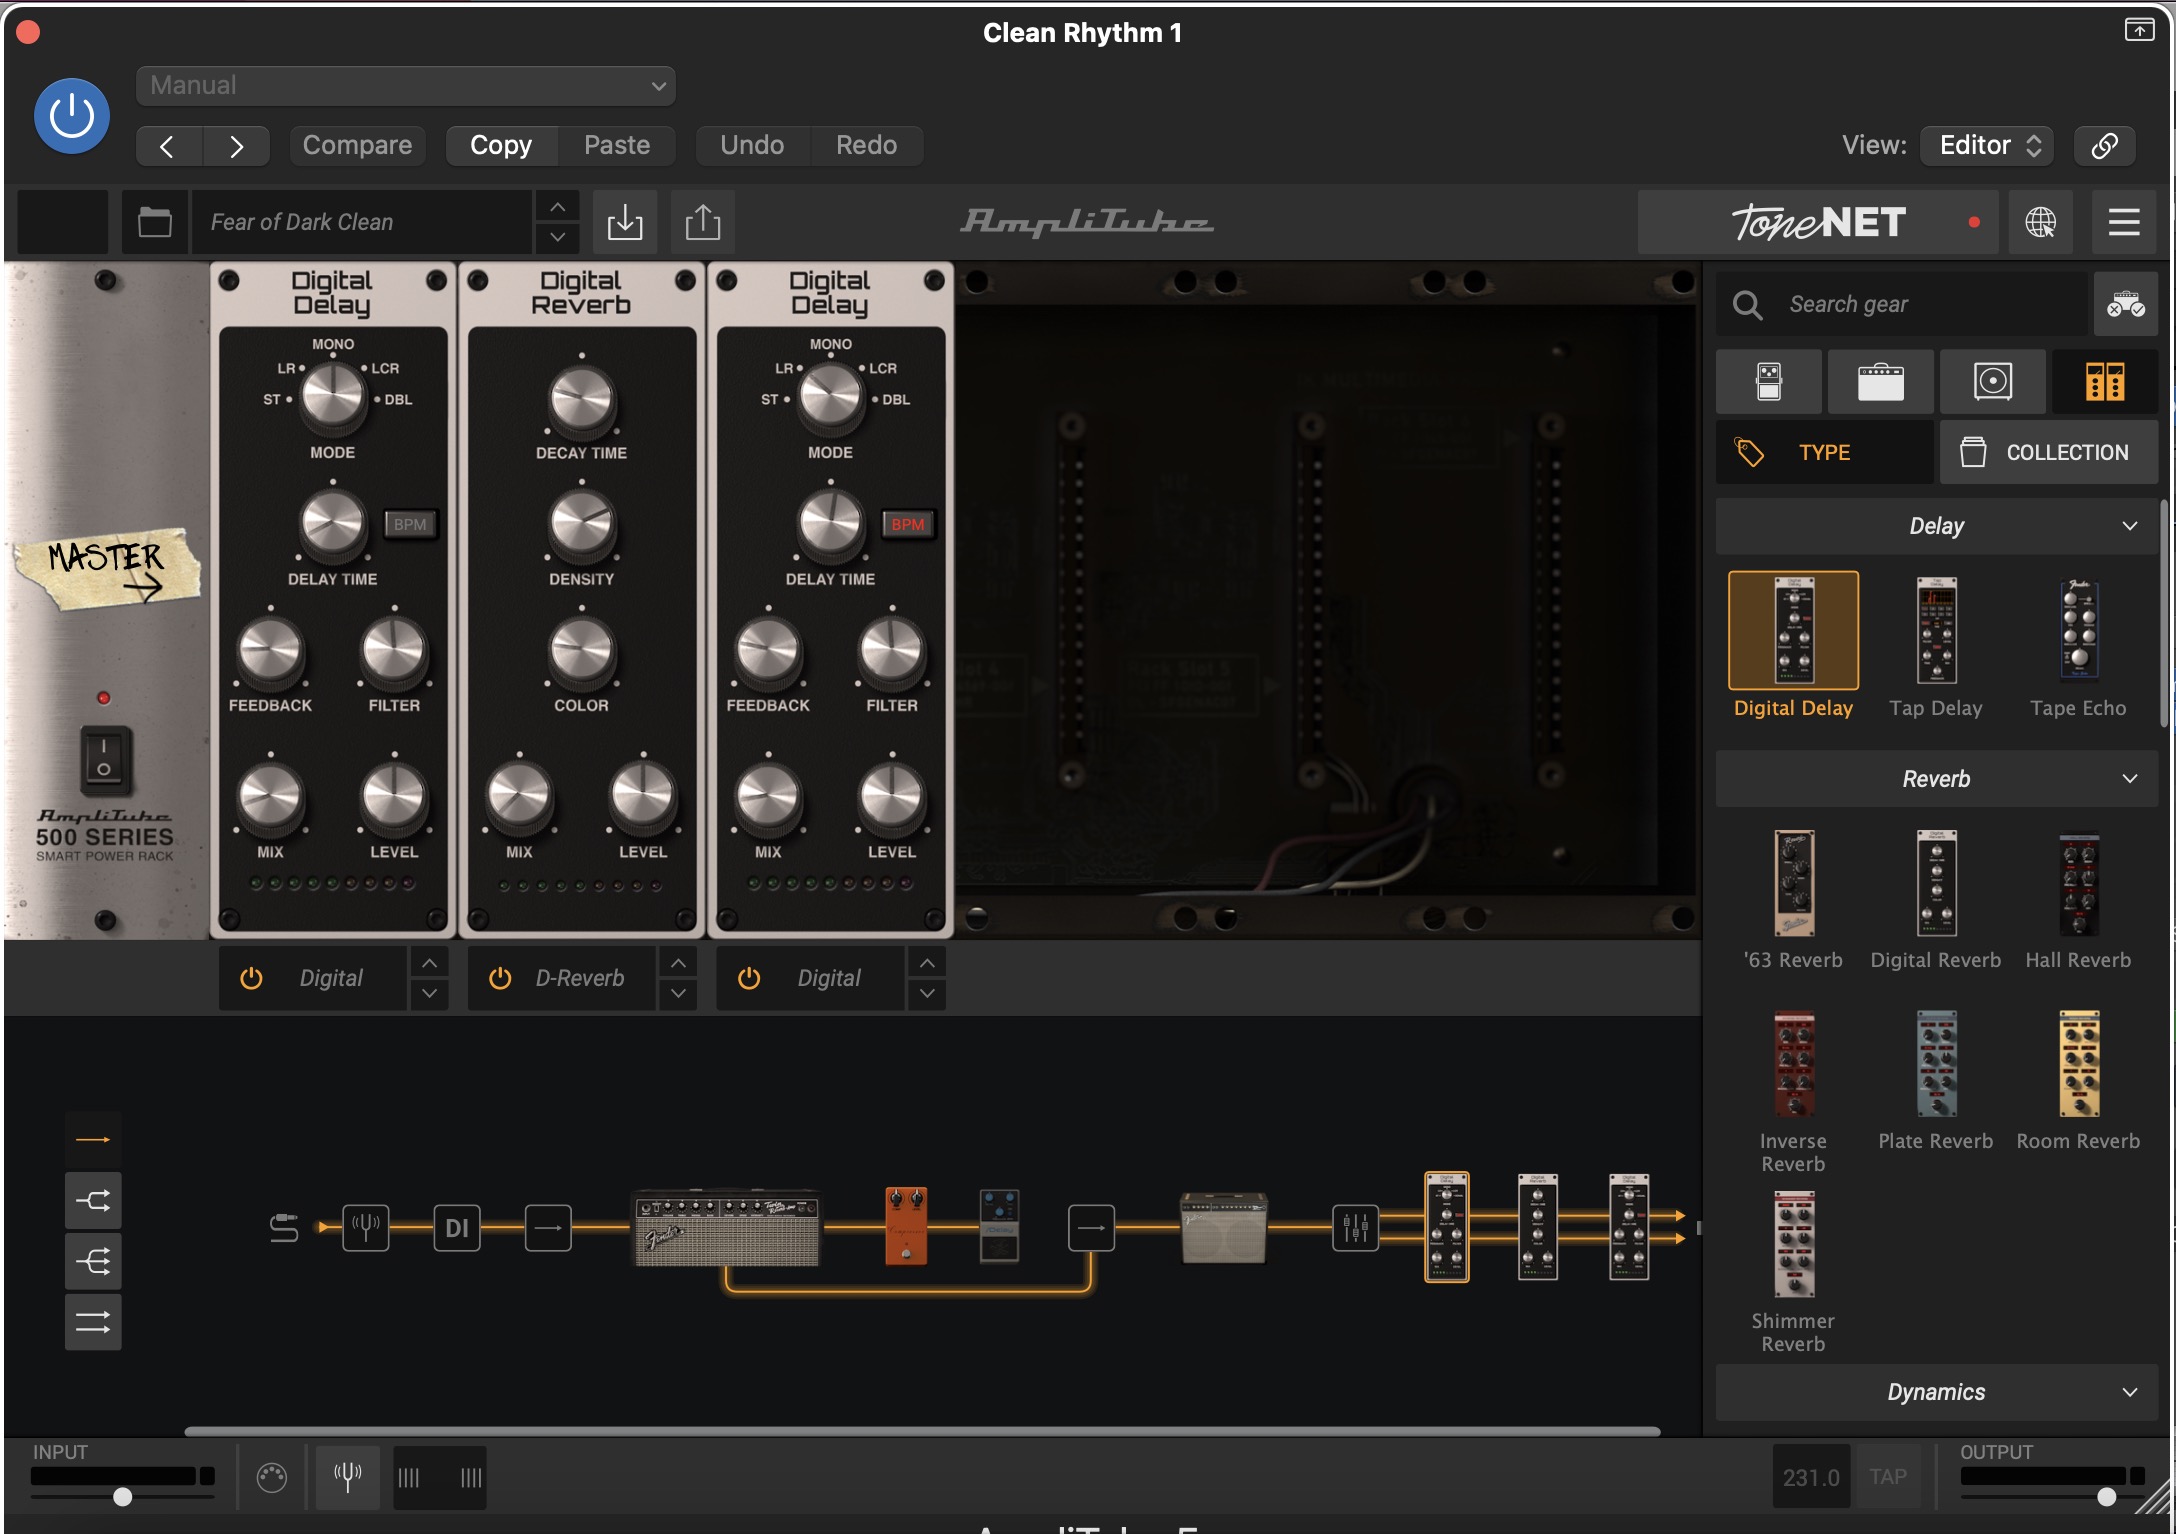This screenshot has height=1534, width=2176.
Task: Click the 231.0 tempo value field
Action: coord(1811,1477)
